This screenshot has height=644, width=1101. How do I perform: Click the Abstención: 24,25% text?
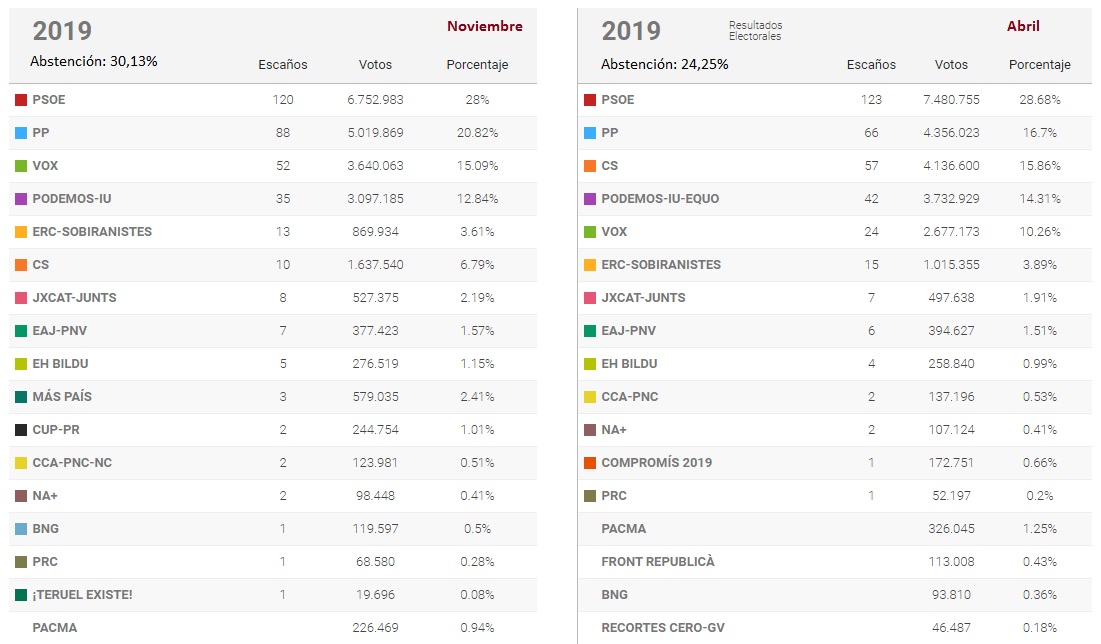tap(664, 64)
